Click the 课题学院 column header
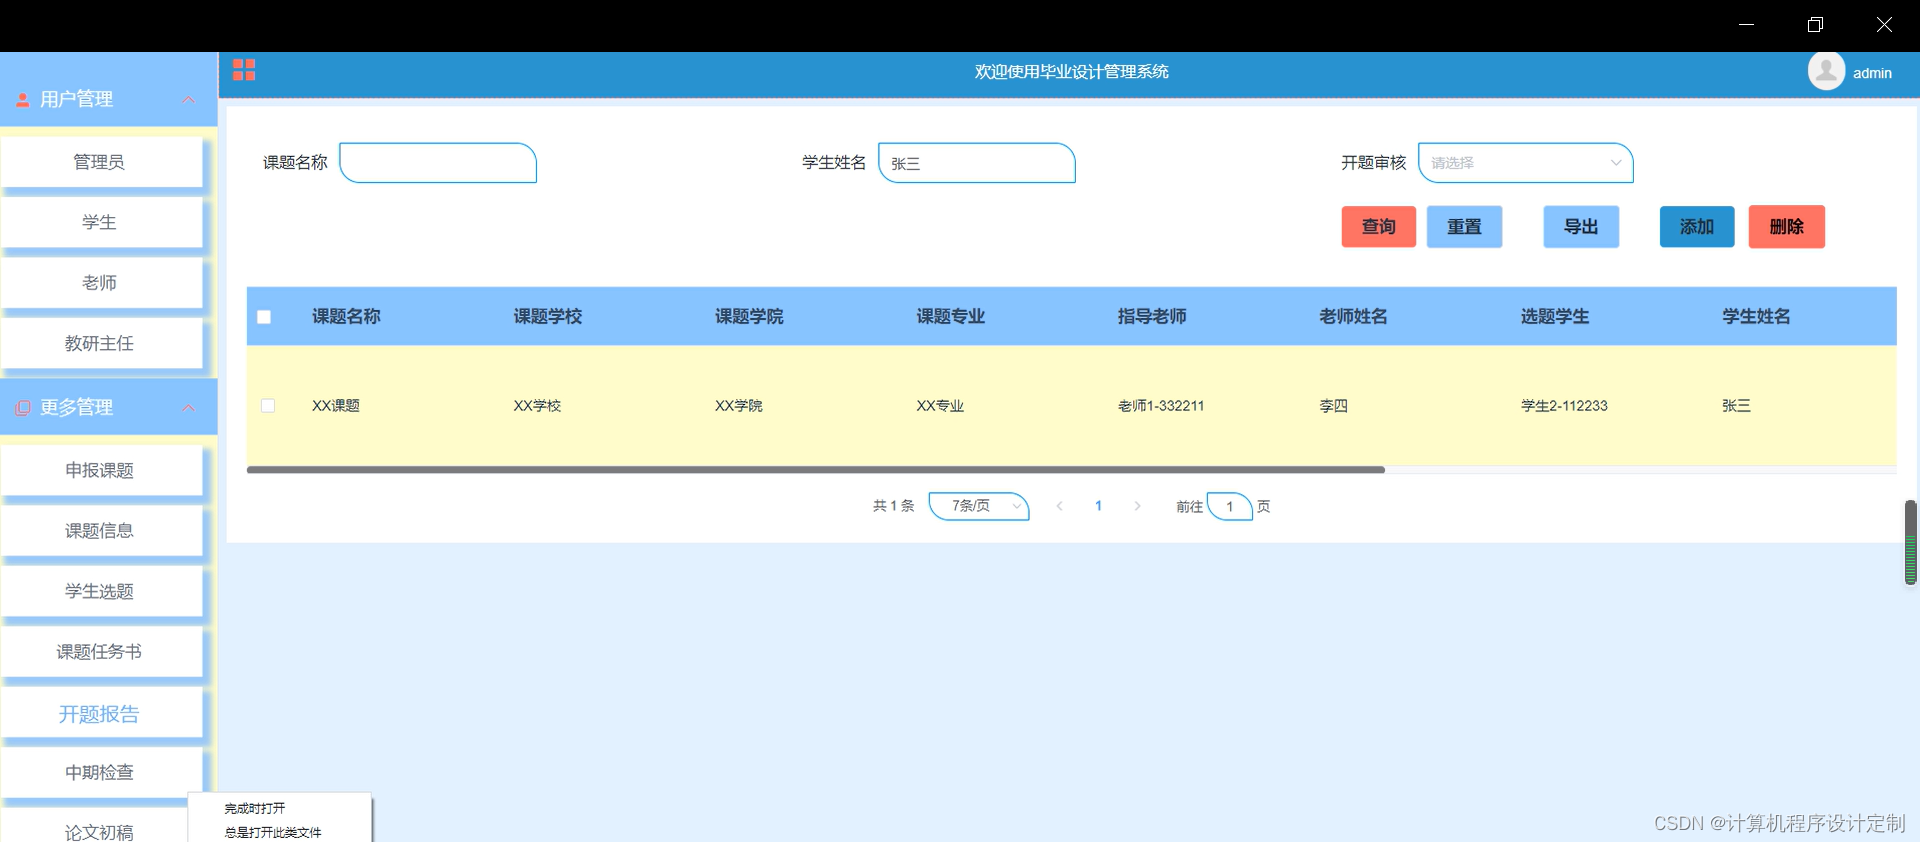The width and height of the screenshot is (1920, 842). click(749, 317)
